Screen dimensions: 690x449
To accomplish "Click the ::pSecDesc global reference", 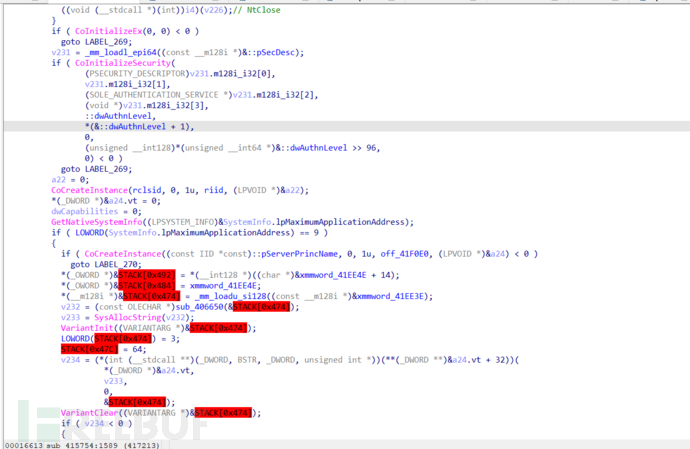I will coord(275,52).
